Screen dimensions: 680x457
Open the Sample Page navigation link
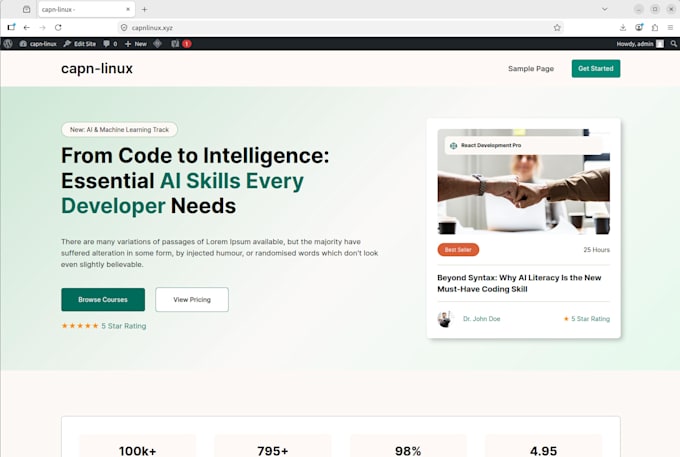(531, 69)
